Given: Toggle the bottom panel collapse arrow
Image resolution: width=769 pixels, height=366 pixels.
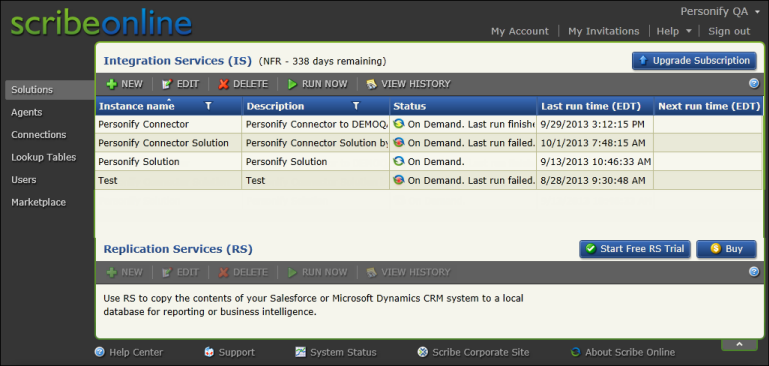Looking at the screenshot, I should coord(739,344).
